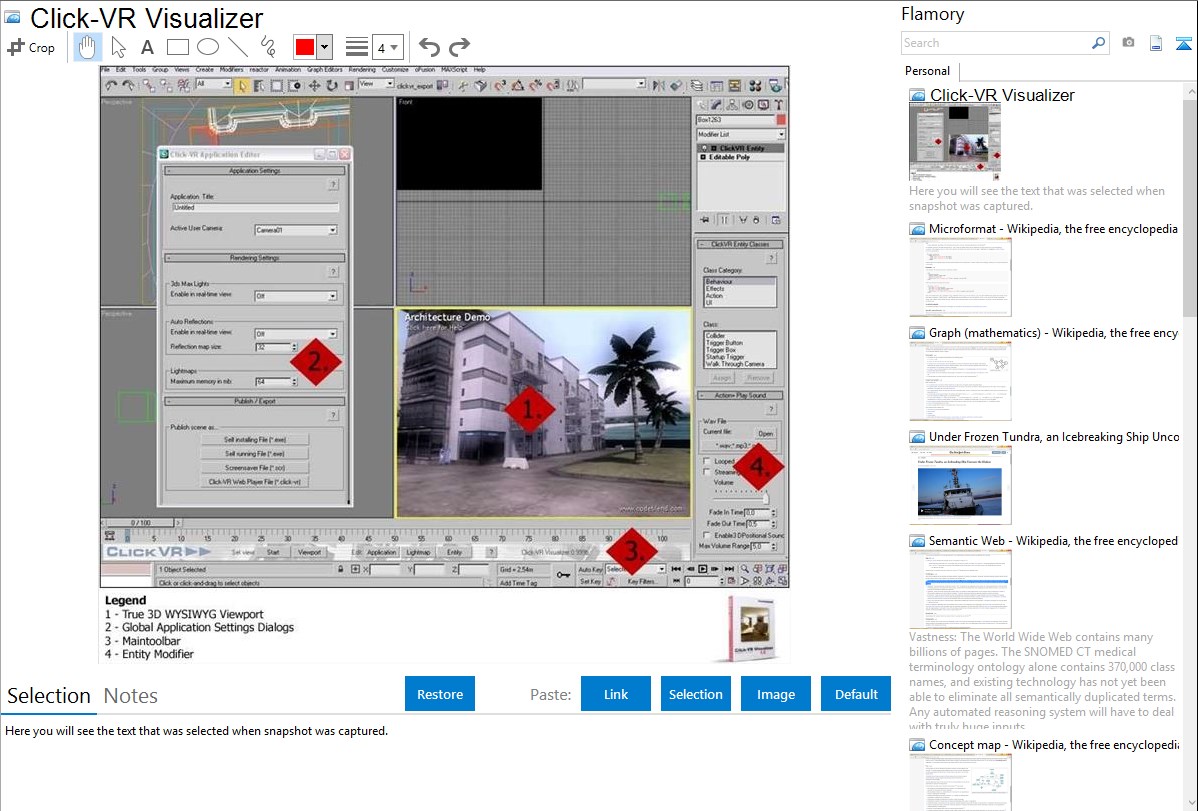Click the box packaging image beside the Legend
The height and width of the screenshot is (811, 1198).
[751, 628]
